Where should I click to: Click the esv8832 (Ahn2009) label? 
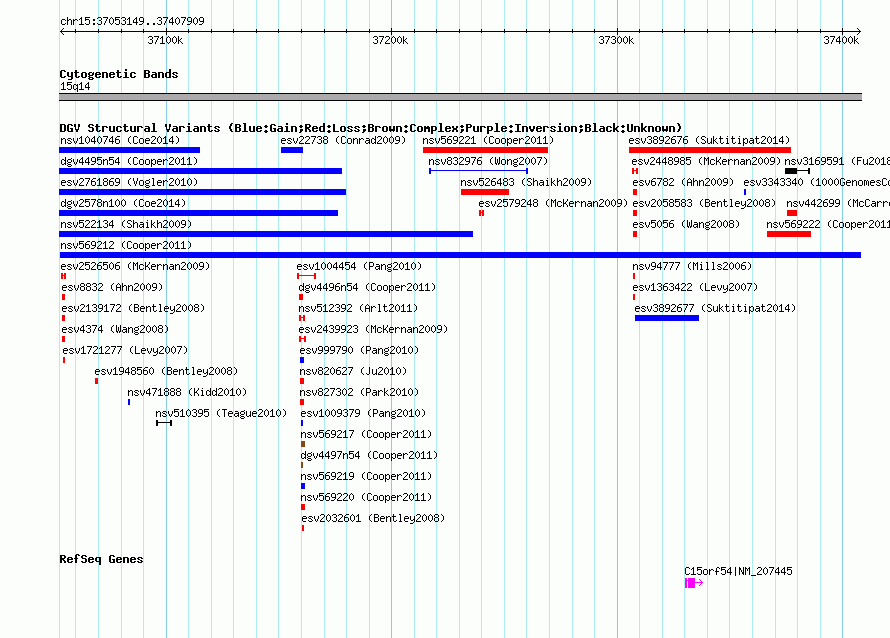[112, 287]
